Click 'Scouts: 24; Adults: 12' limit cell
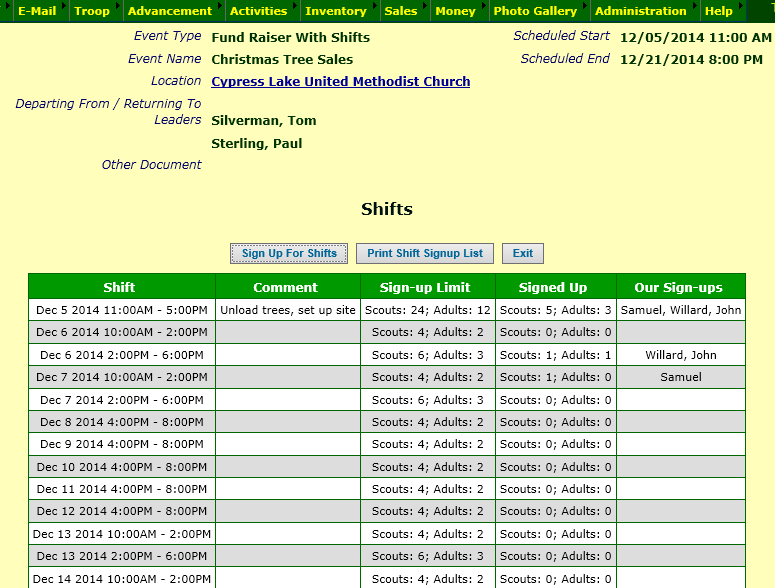This screenshot has height=588, width=775. pyautogui.click(x=428, y=310)
